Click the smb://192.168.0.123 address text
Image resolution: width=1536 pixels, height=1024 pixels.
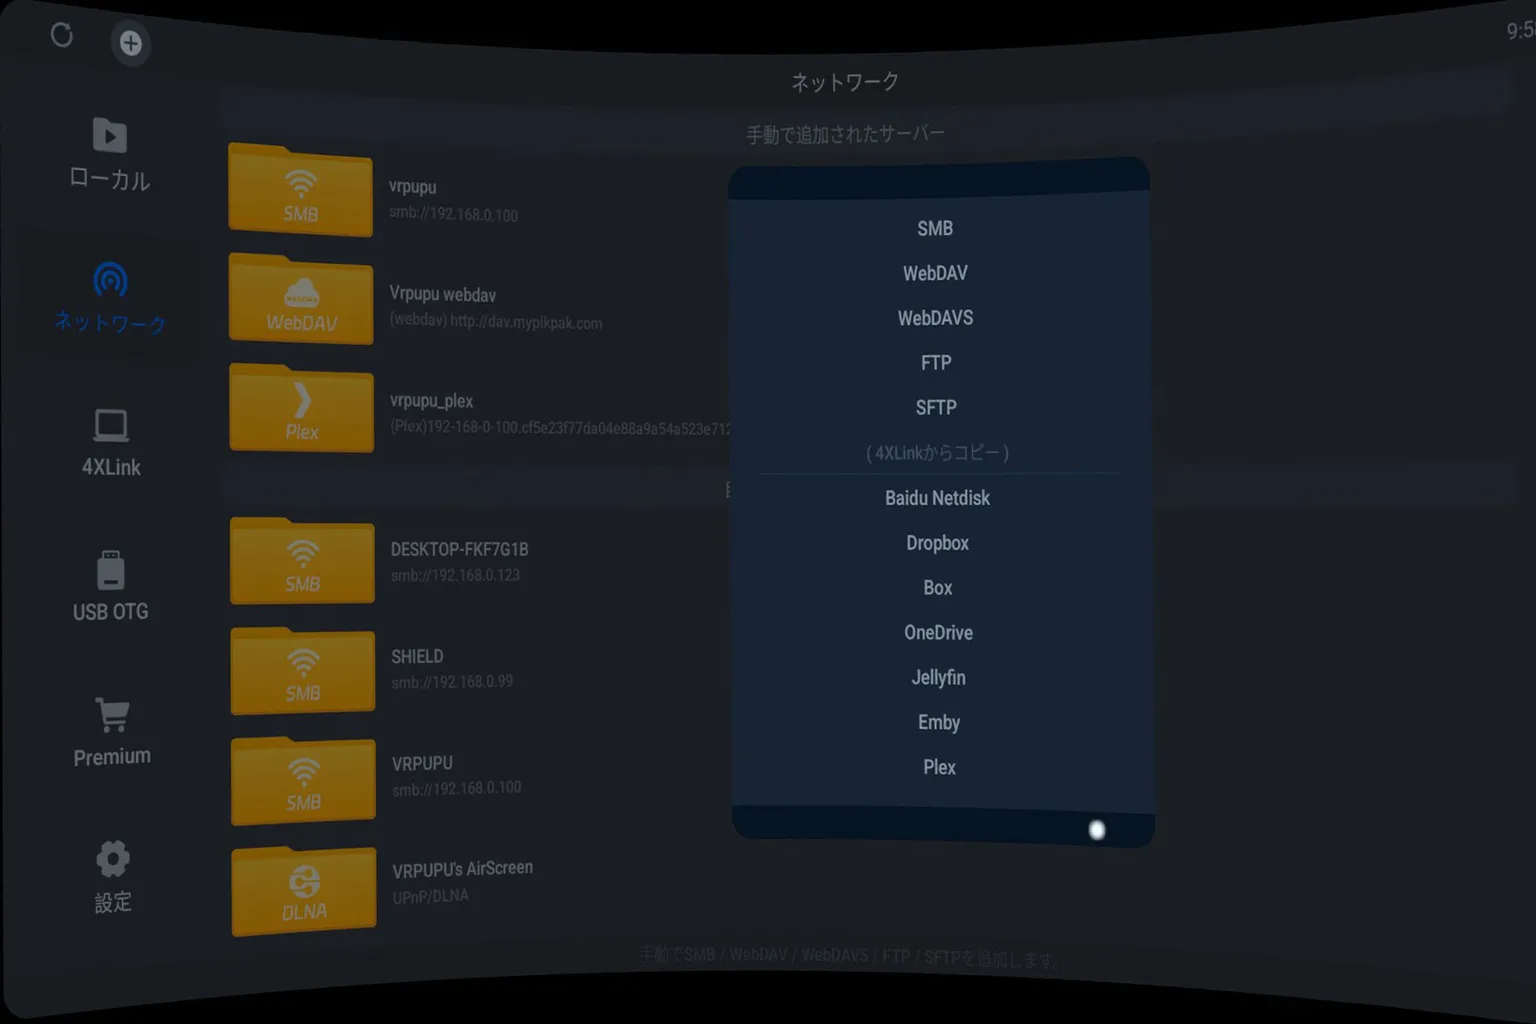click(455, 575)
